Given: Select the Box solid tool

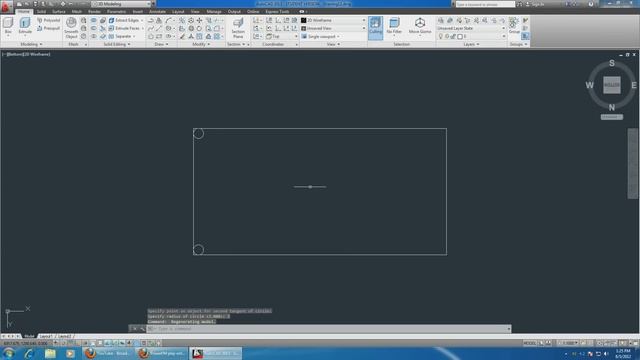Looking at the screenshot, I should [x=8, y=26].
